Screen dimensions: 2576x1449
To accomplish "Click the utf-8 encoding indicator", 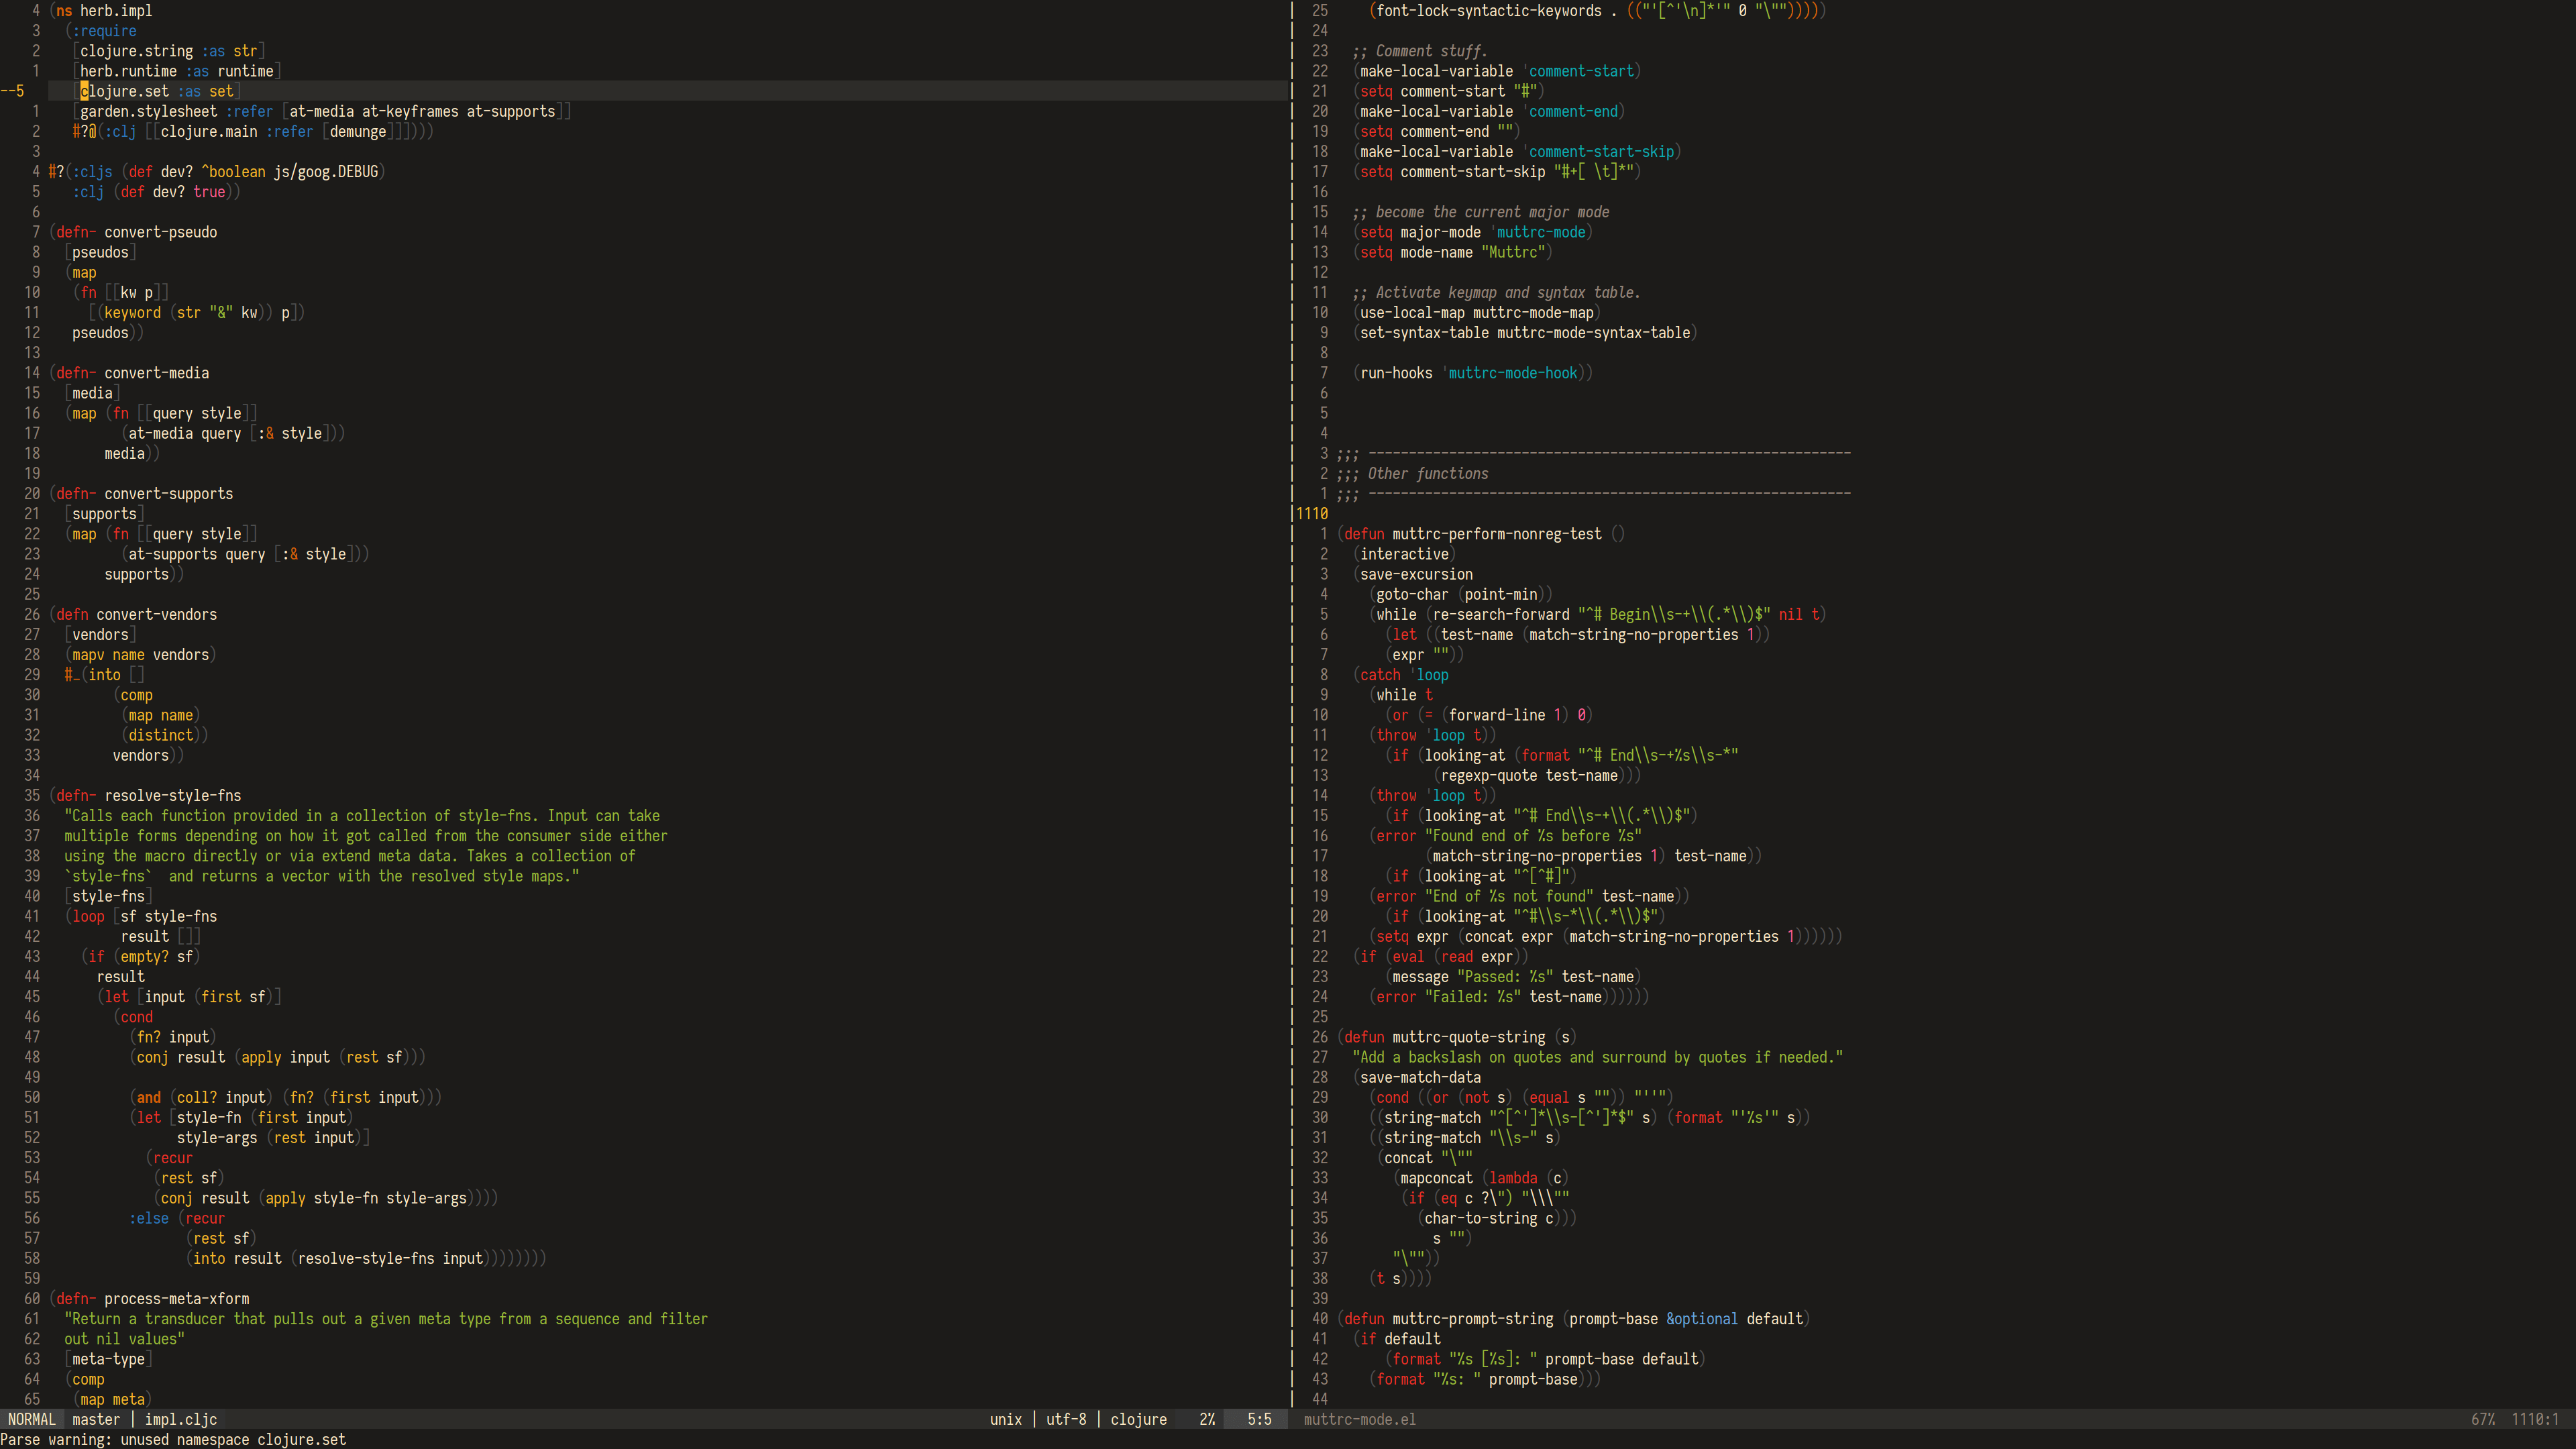I will (1066, 1419).
